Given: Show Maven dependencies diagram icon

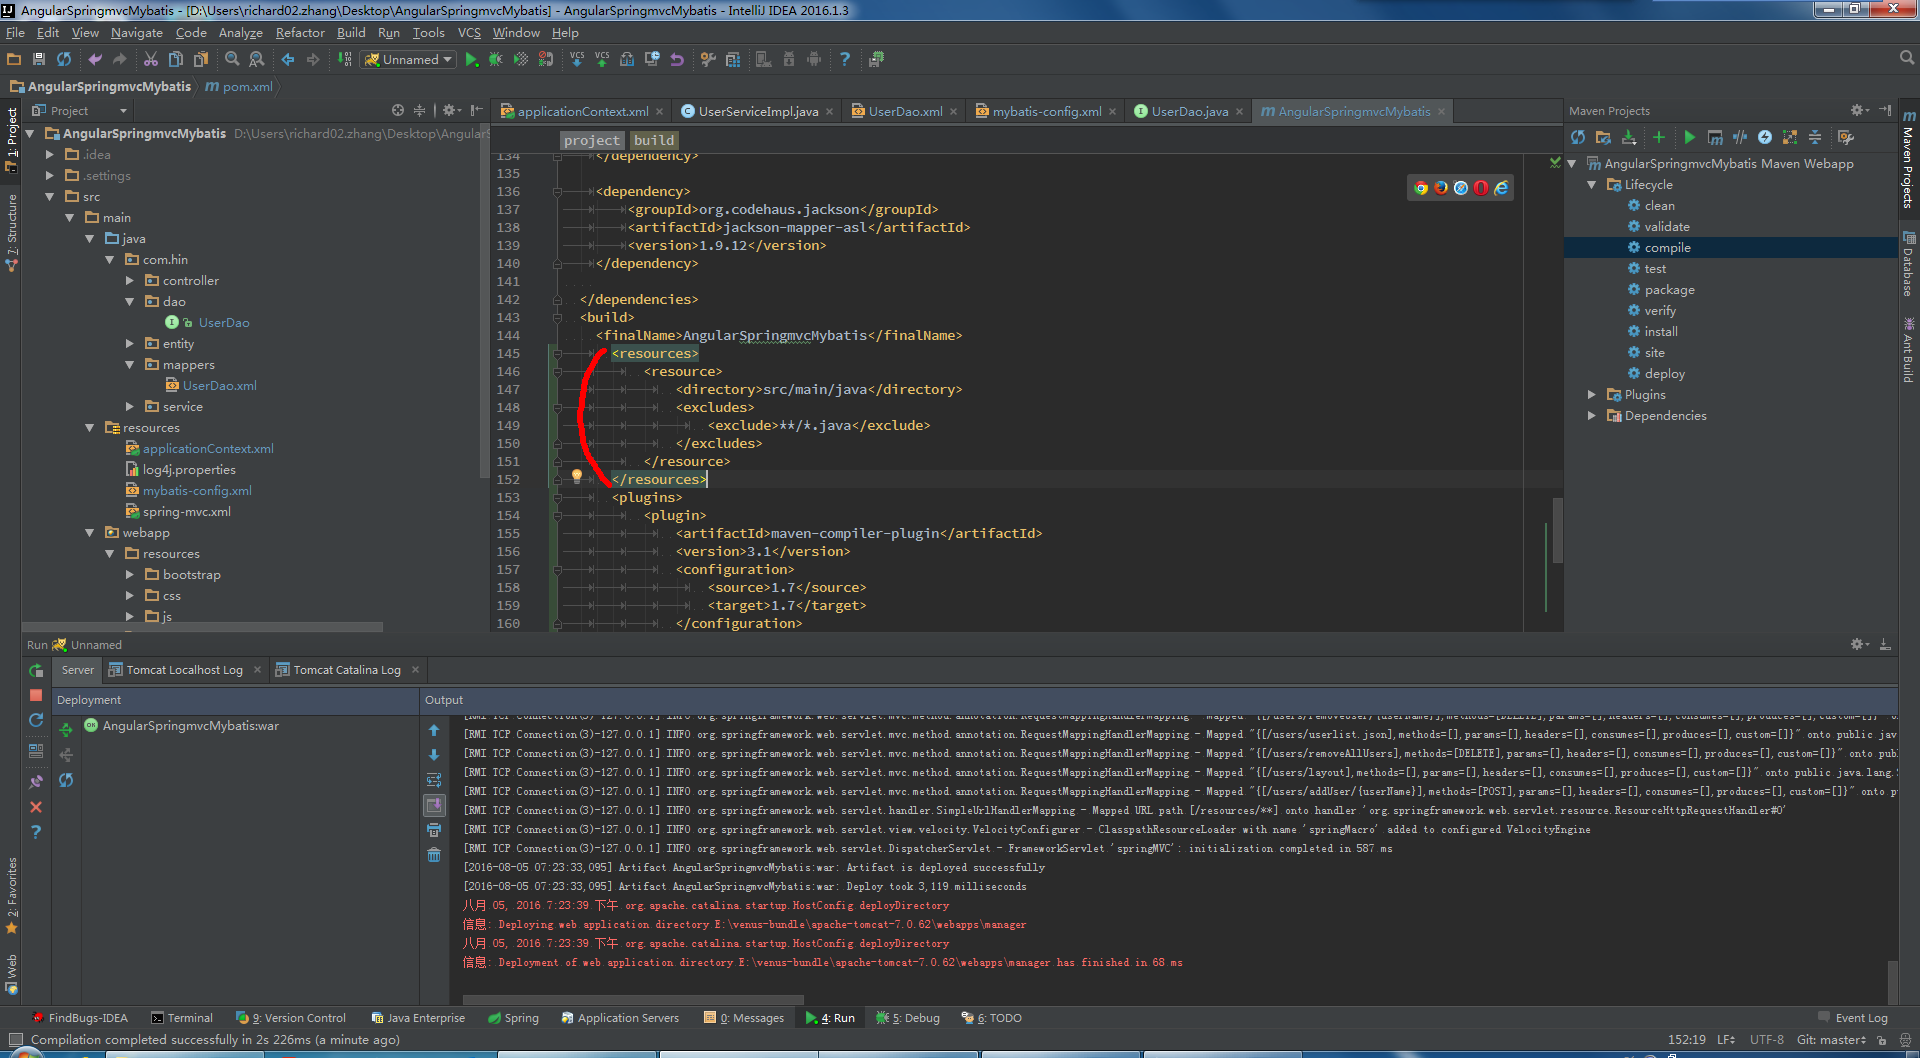Looking at the screenshot, I should point(1790,137).
